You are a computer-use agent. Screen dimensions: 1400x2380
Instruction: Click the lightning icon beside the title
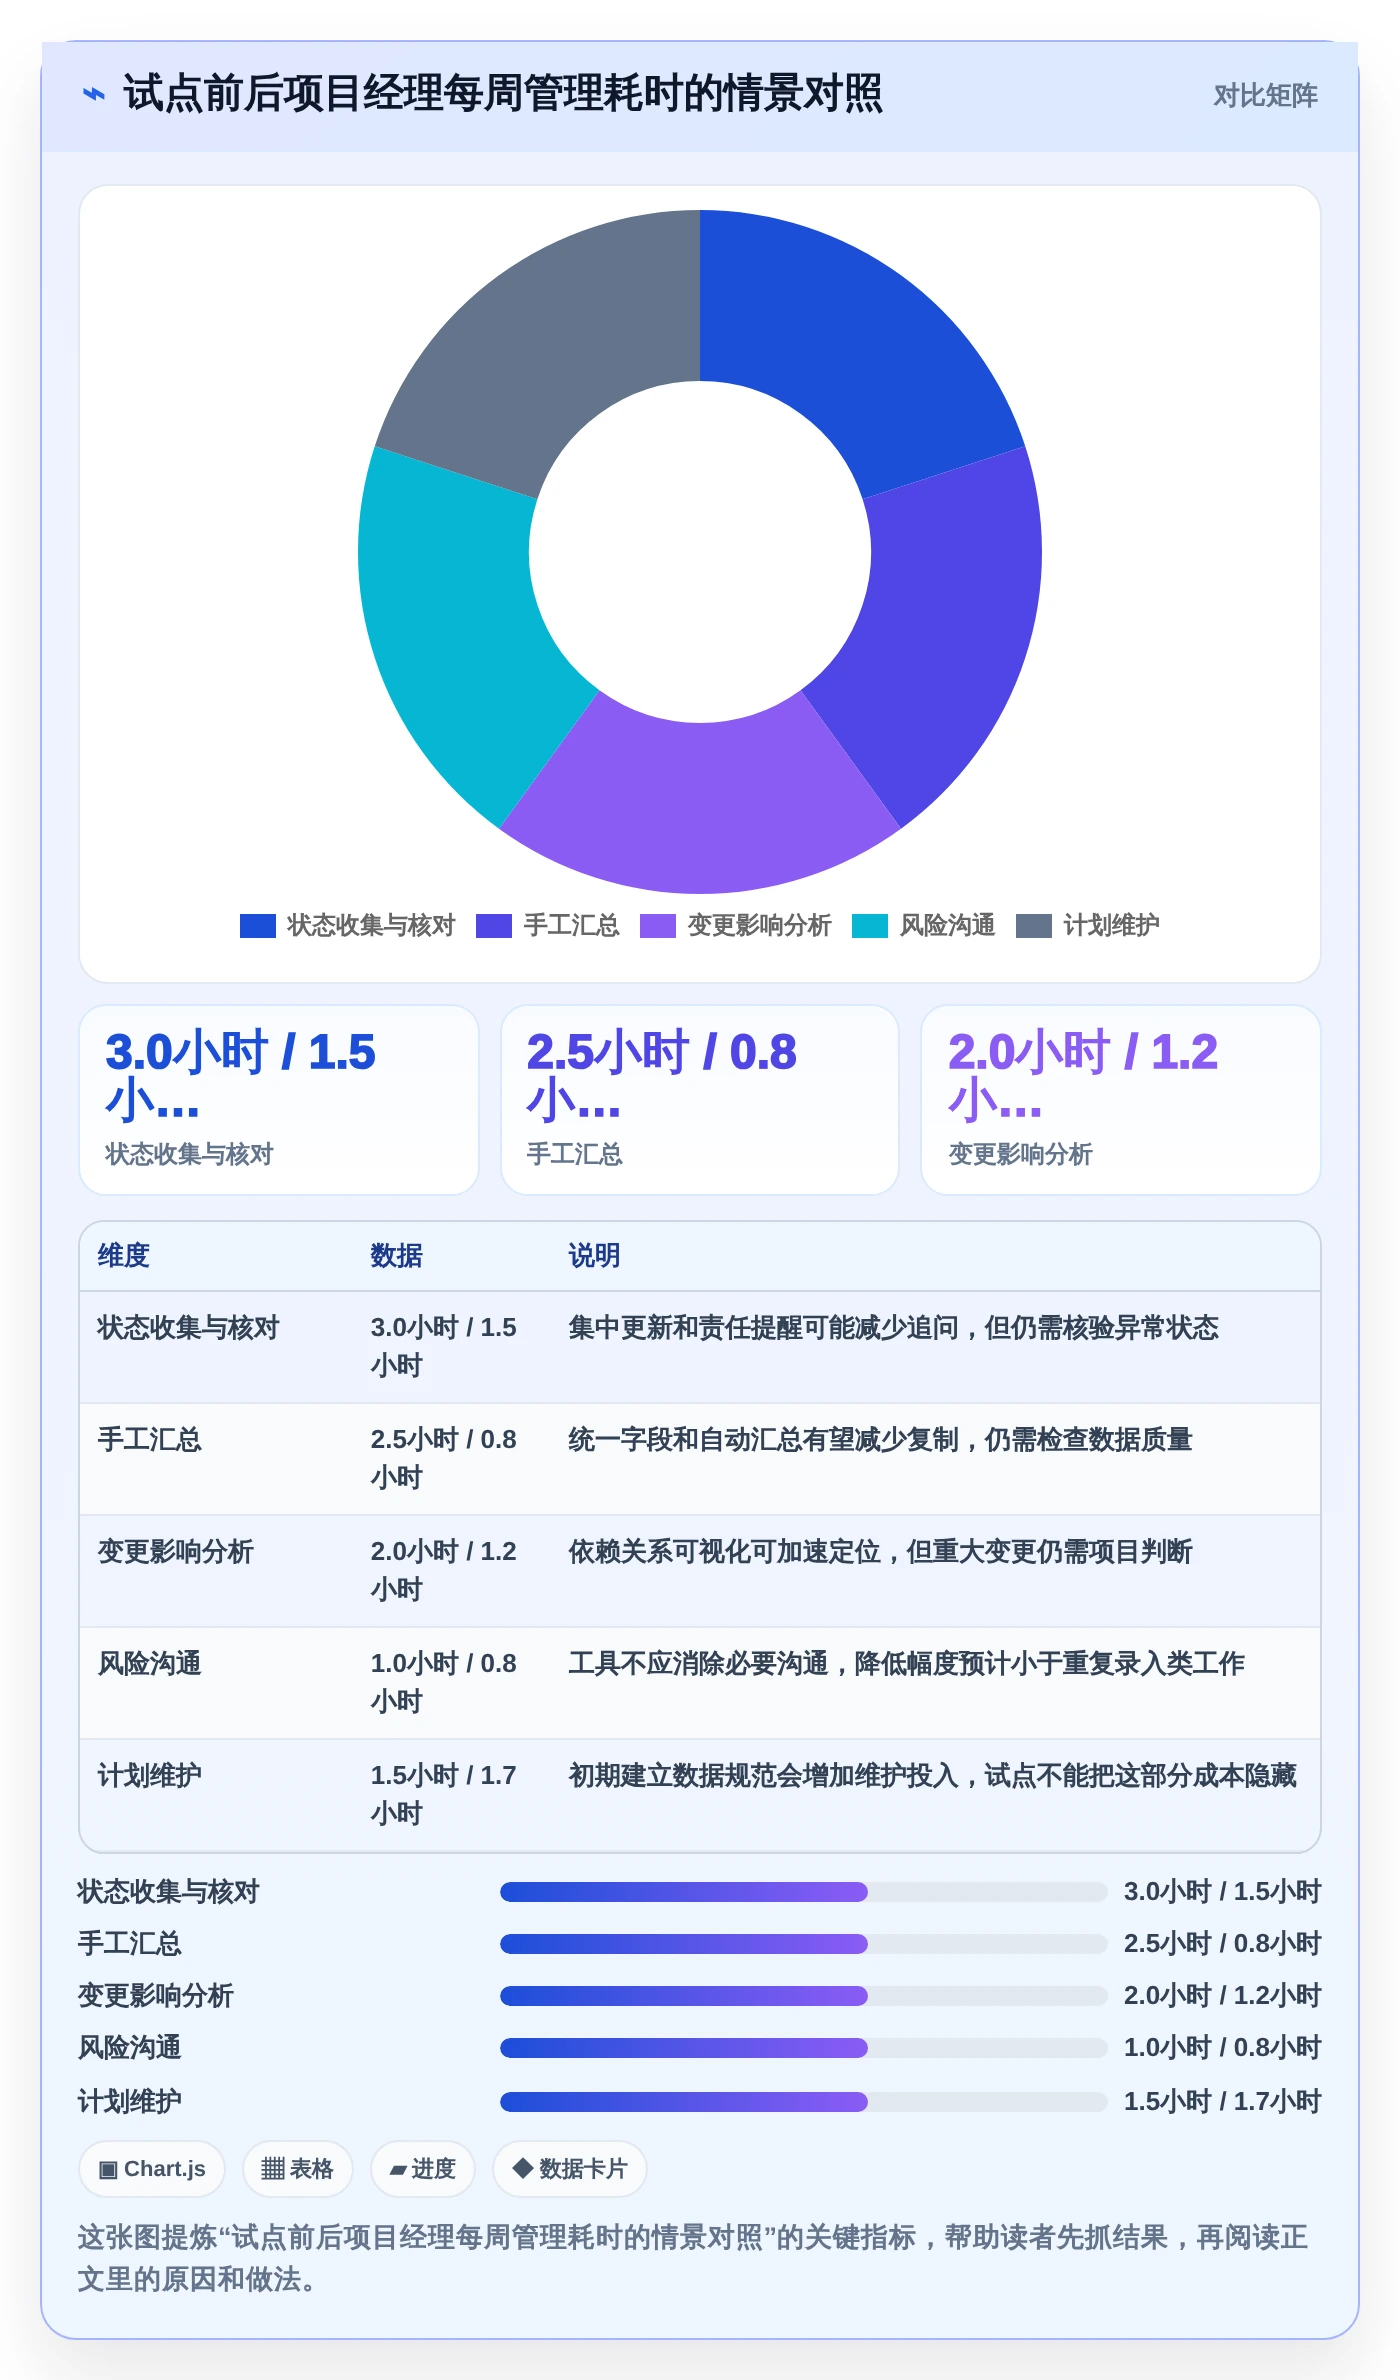(x=93, y=94)
